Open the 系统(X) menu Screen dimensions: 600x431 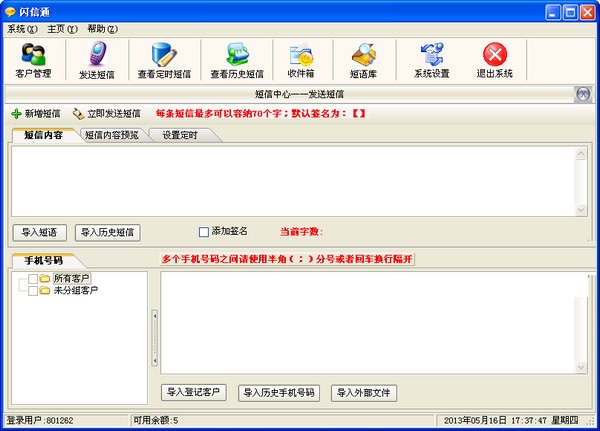pos(23,29)
